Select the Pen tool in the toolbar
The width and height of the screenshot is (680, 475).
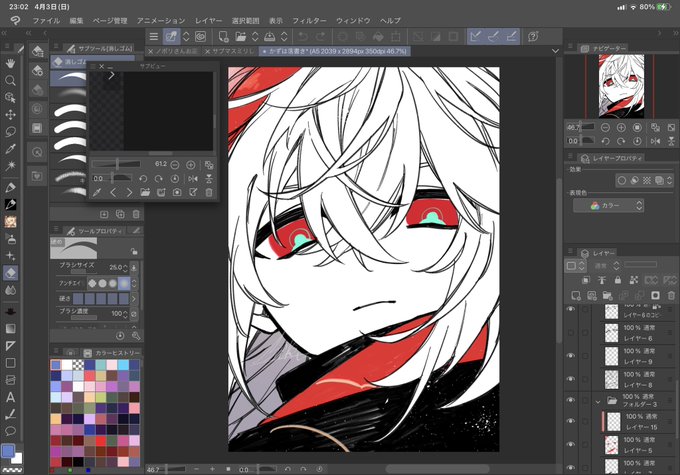point(10,187)
